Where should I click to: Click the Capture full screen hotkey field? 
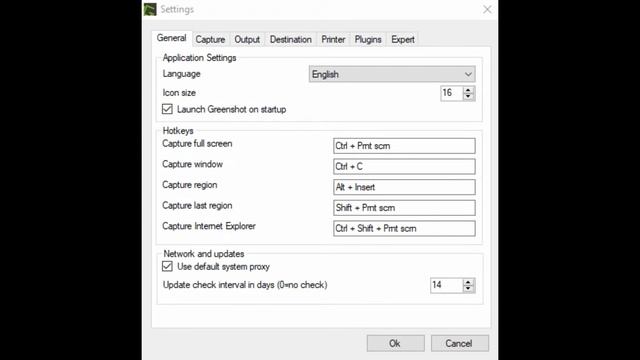(x=404, y=146)
